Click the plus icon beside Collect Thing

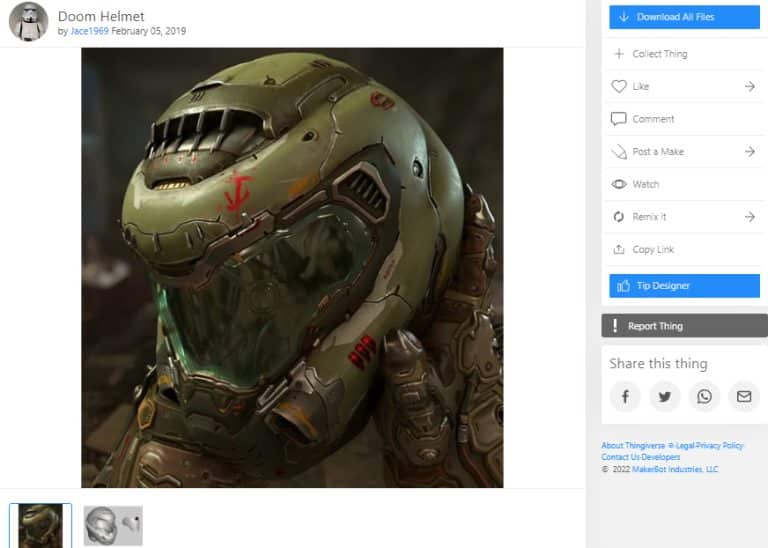click(x=619, y=54)
